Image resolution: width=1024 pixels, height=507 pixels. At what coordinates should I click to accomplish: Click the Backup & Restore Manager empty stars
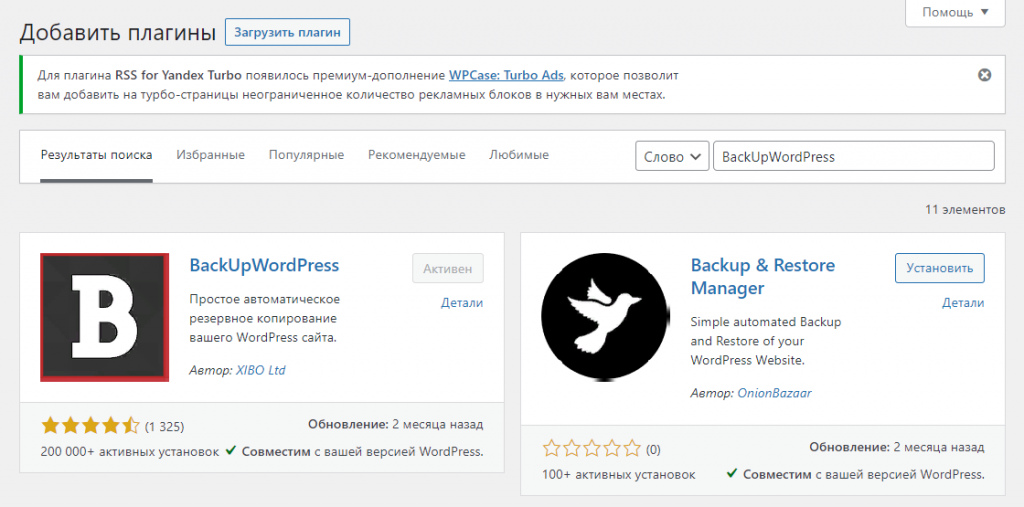coord(592,449)
